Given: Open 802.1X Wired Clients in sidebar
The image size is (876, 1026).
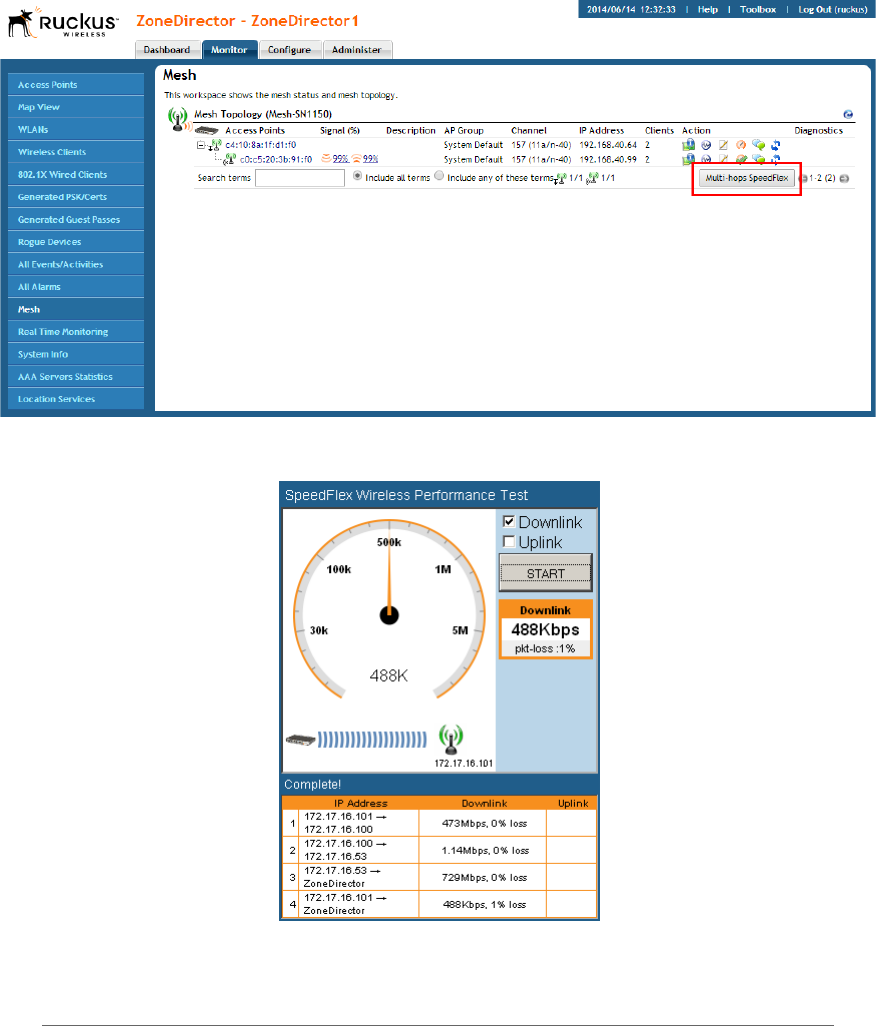Looking at the screenshot, I should (76, 175).
